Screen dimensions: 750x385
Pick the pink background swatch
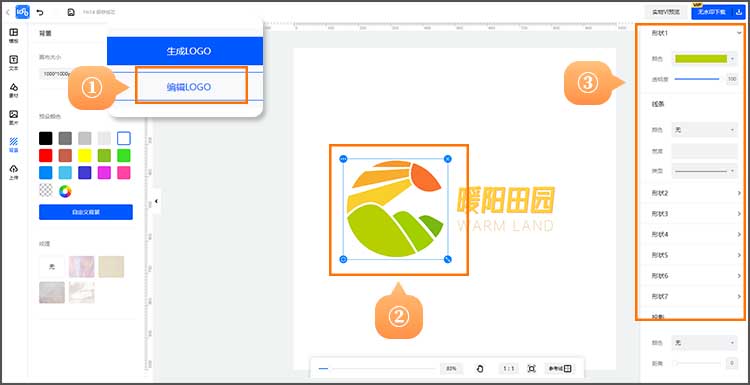click(x=124, y=173)
